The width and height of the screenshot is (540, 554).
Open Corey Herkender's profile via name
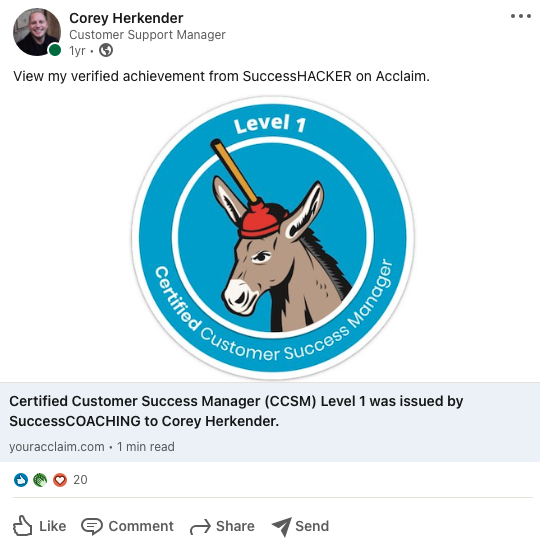pos(126,18)
